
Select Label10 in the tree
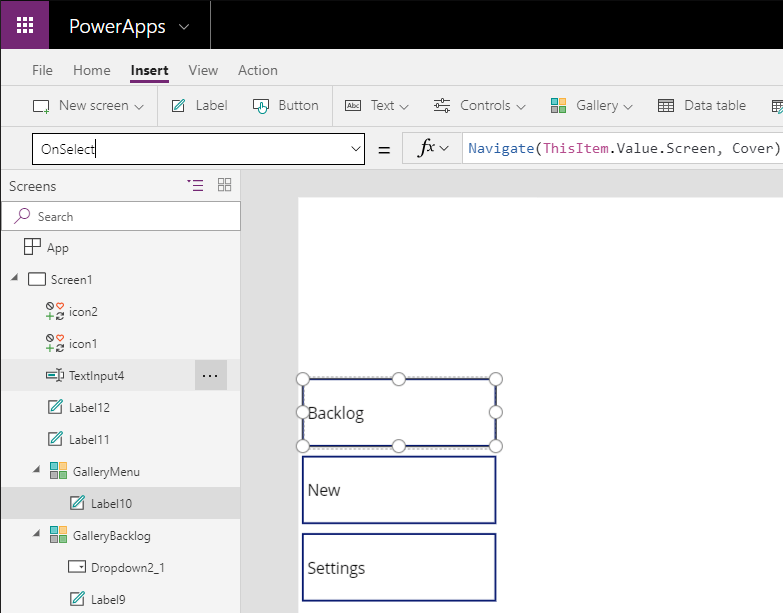pos(111,503)
